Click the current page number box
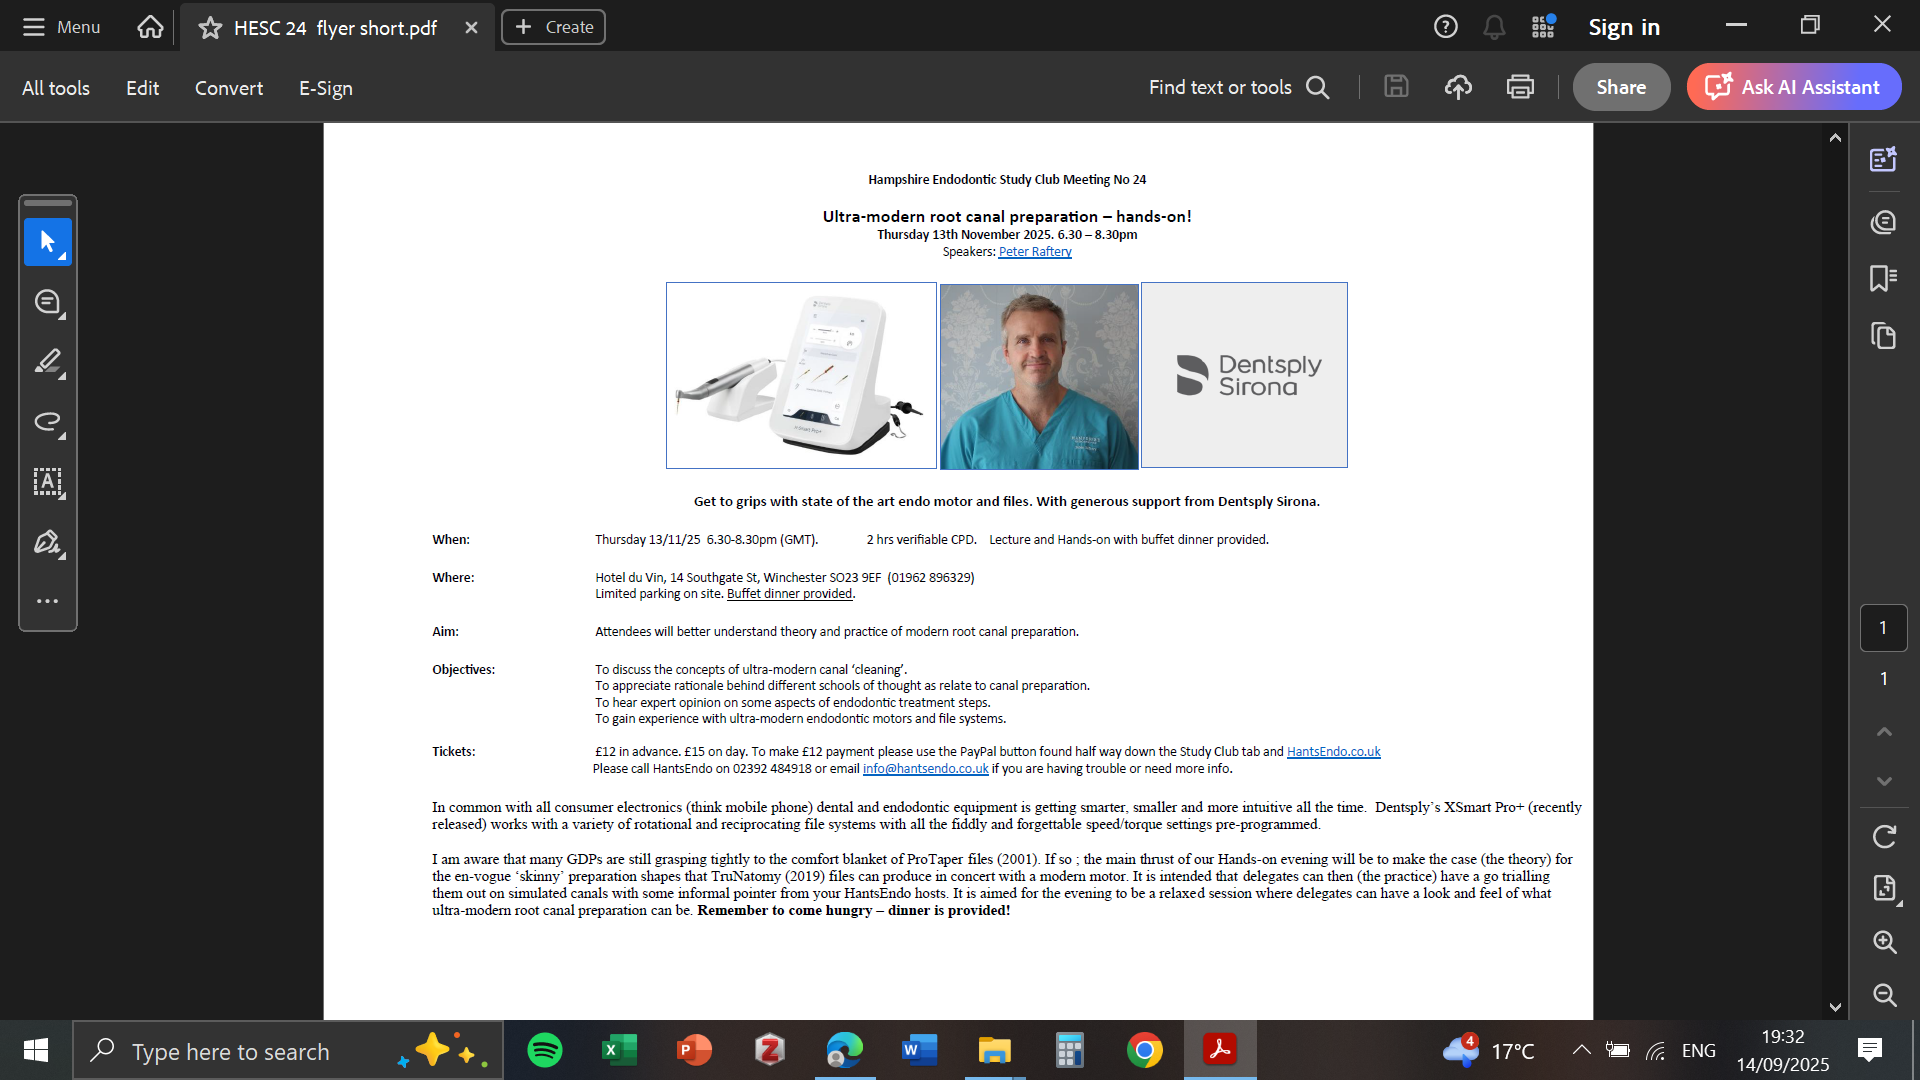Viewport: 1920px width, 1080px height. 1883,628
